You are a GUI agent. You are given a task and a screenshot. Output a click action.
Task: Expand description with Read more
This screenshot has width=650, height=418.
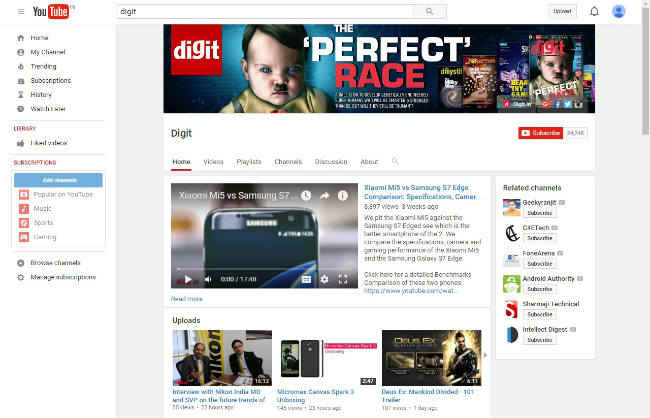pos(187,299)
